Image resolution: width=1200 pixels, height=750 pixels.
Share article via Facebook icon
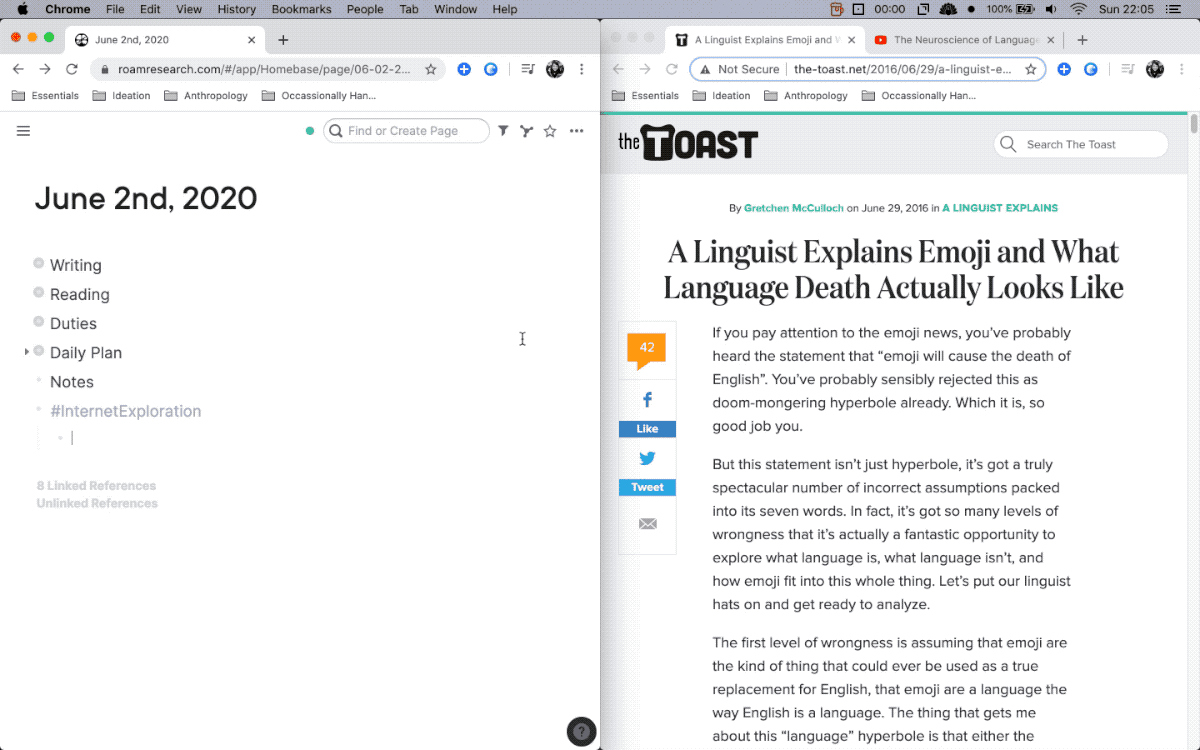coord(647,400)
